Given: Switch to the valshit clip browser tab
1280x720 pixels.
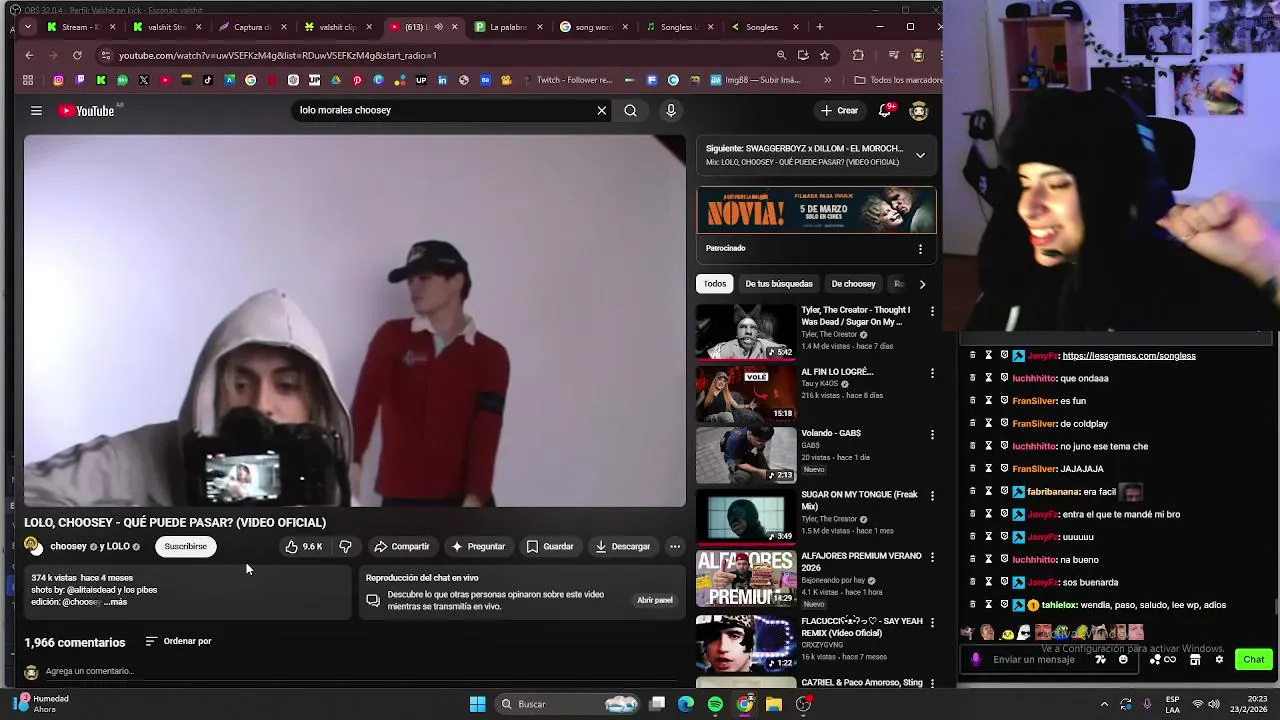Looking at the screenshot, I should click(337, 27).
